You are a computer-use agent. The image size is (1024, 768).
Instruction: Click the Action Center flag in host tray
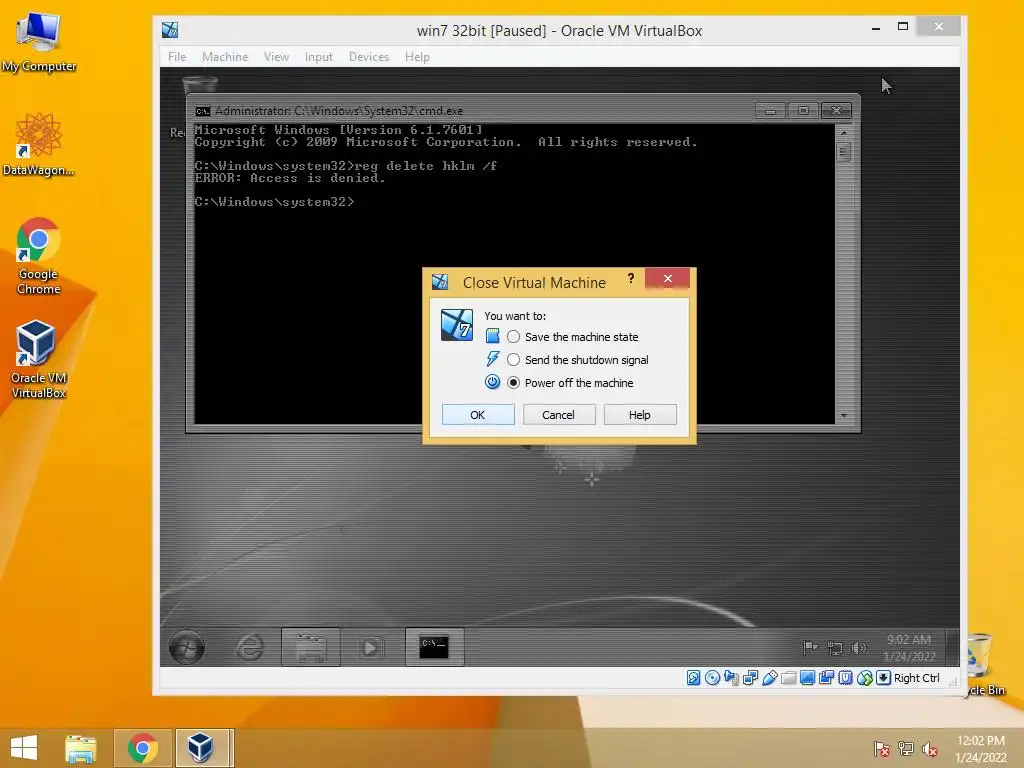pyautogui.click(x=882, y=749)
